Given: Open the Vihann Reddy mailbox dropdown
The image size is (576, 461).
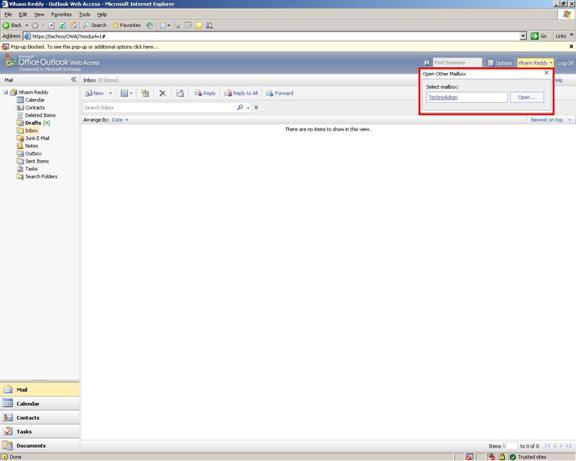Looking at the screenshot, I should click(535, 63).
